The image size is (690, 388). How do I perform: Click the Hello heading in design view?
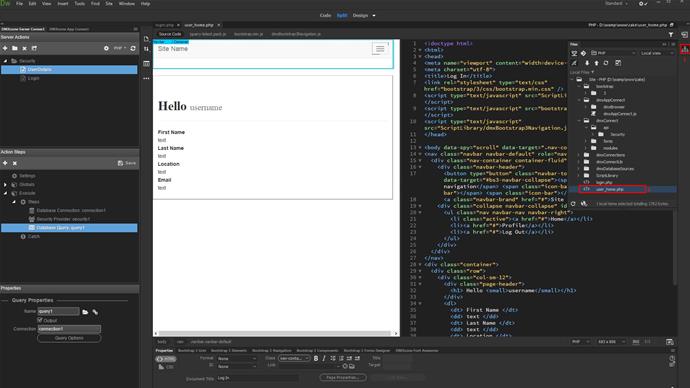pos(172,106)
